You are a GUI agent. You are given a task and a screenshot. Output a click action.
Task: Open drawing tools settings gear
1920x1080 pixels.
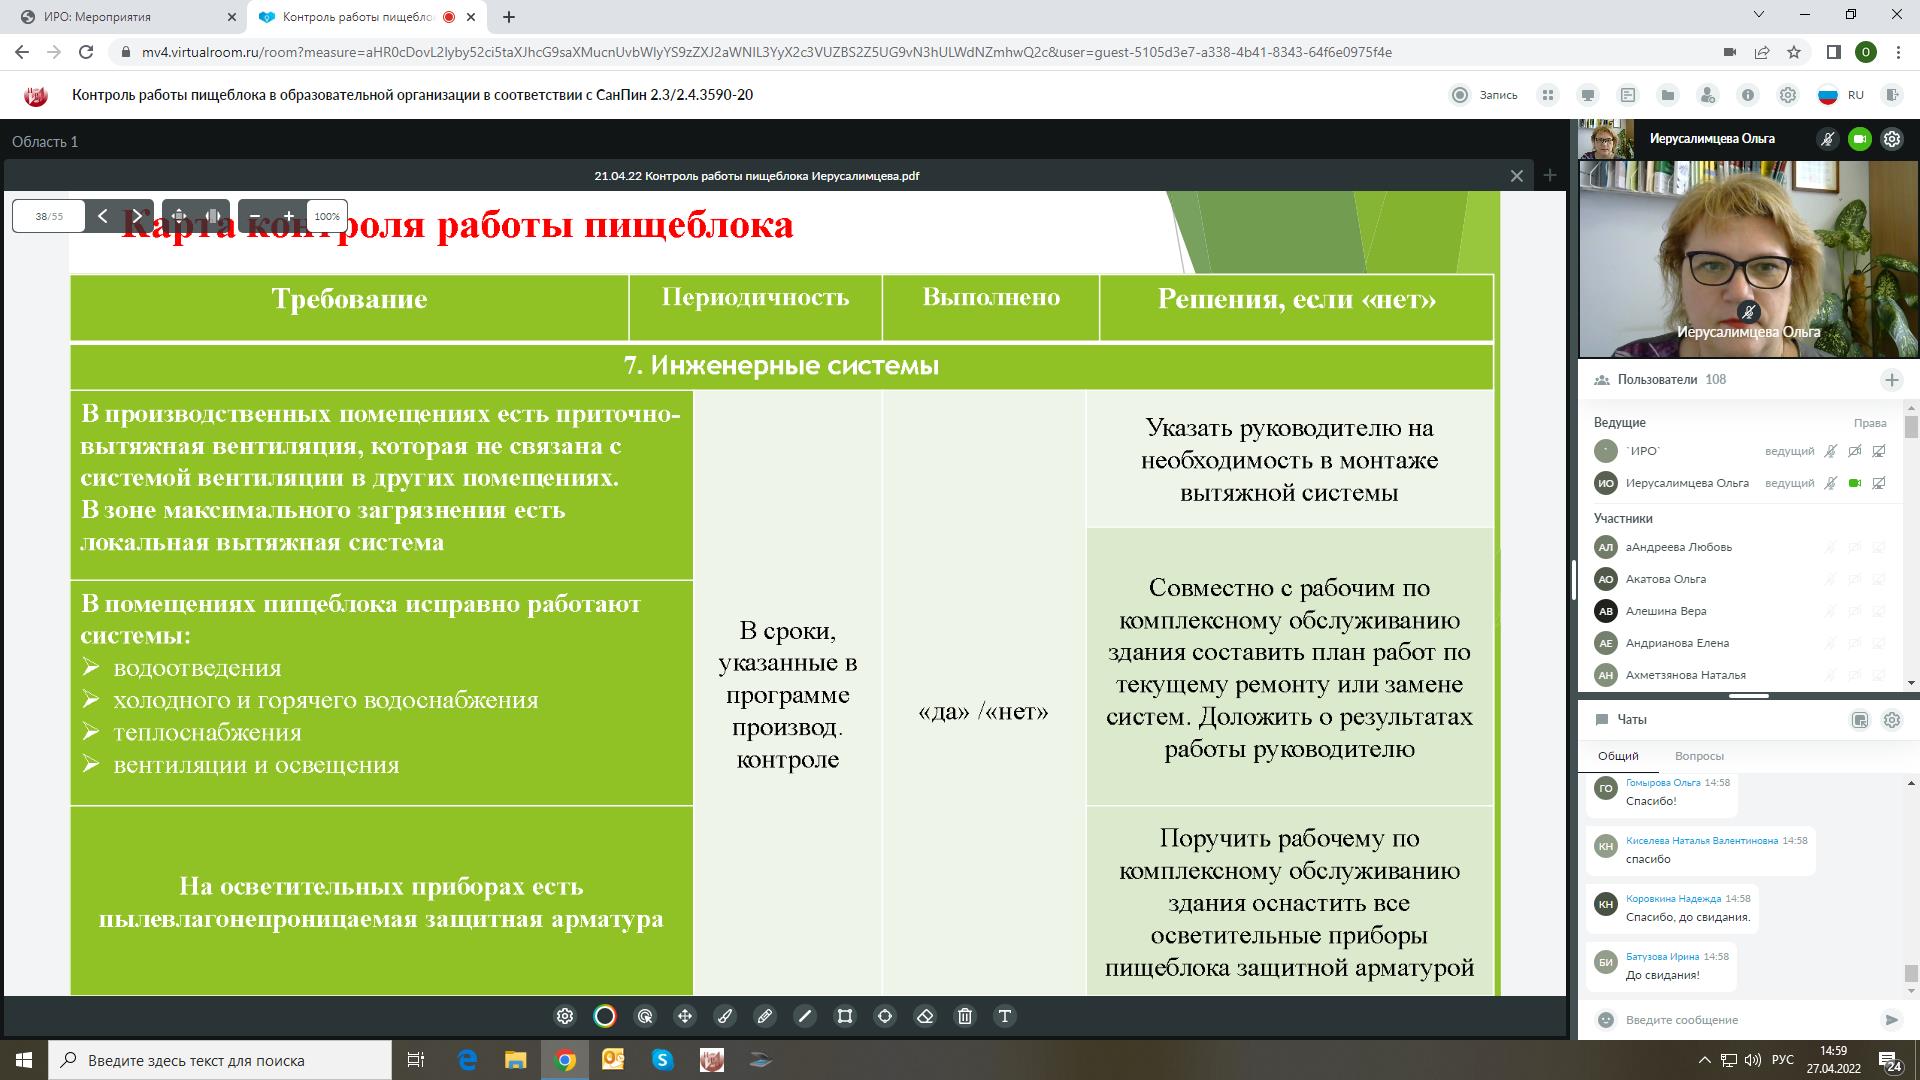(565, 1016)
